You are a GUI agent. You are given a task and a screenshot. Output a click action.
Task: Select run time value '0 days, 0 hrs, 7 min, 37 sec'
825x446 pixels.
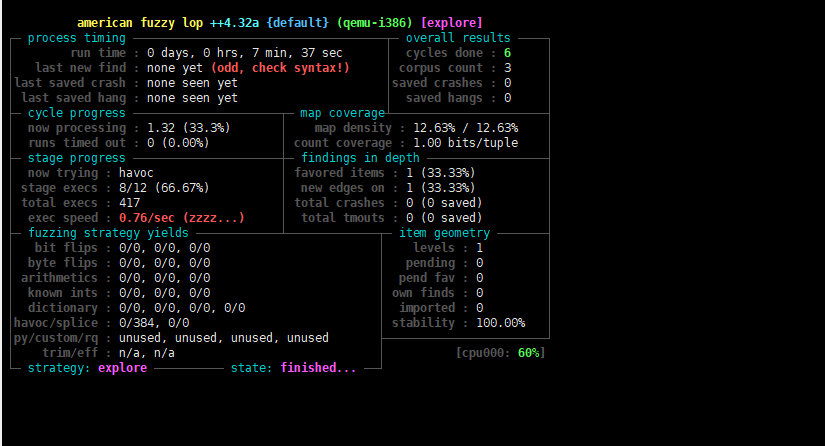point(245,53)
